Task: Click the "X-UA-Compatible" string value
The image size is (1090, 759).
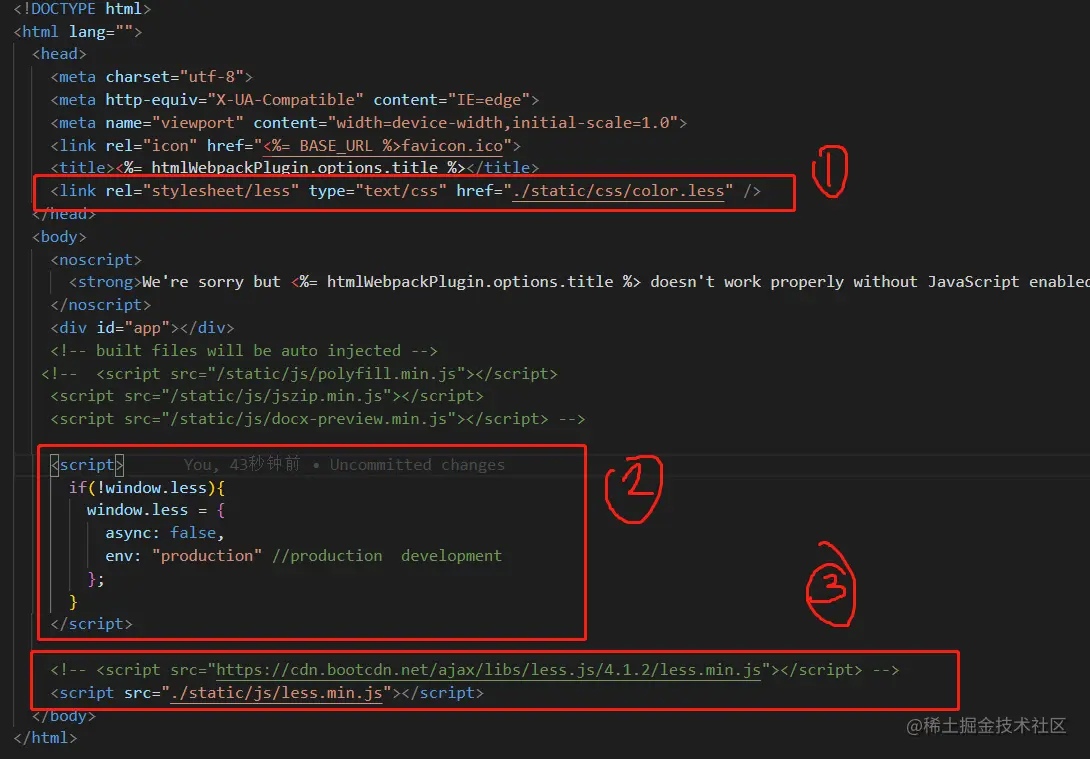Action: coord(286,100)
